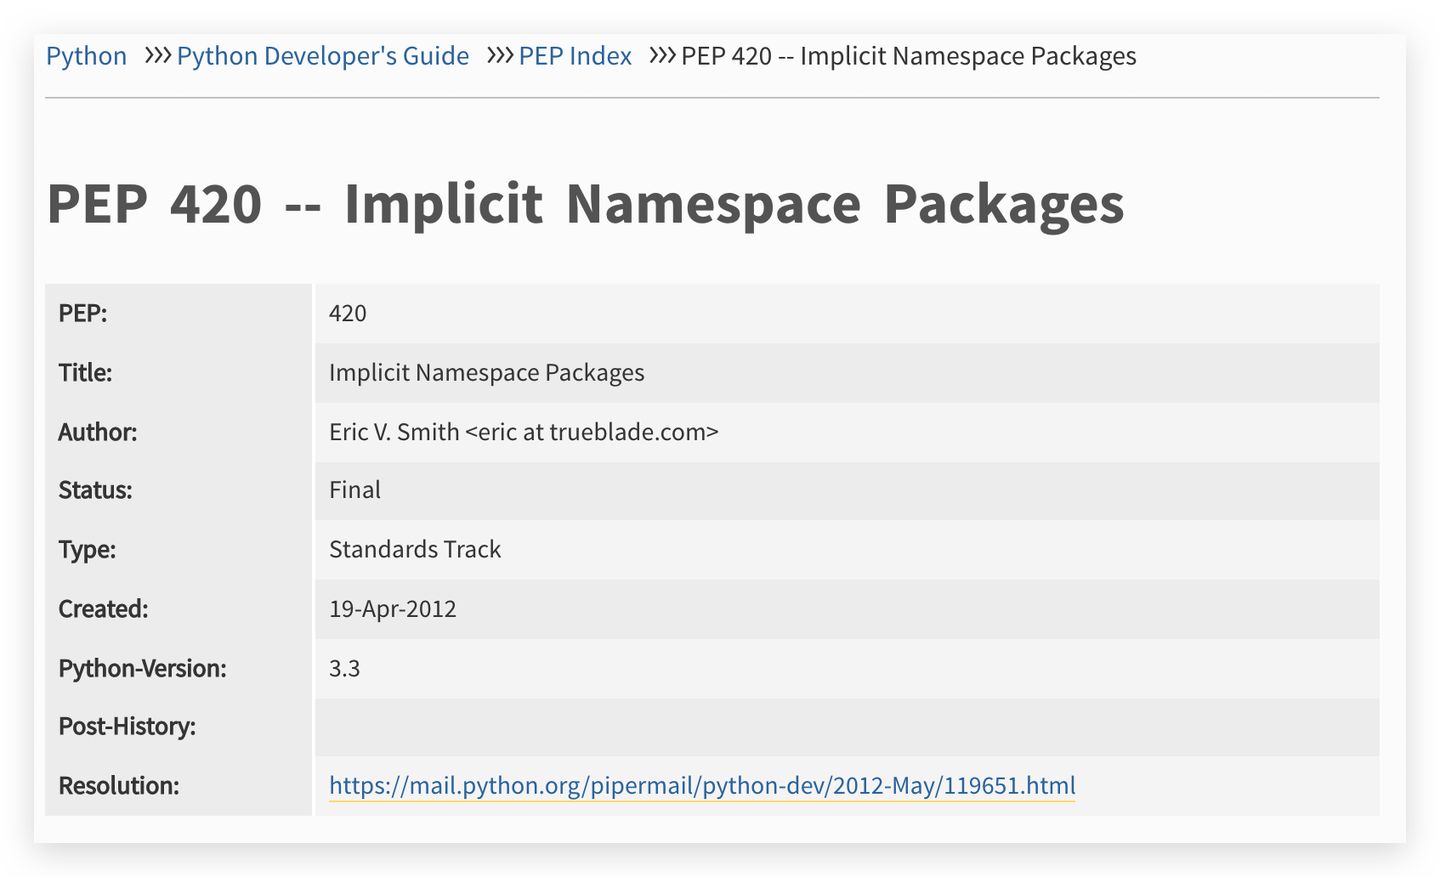This screenshot has width=1440, height=877.
Task: Click the Post-History row label
Action: 127,727
